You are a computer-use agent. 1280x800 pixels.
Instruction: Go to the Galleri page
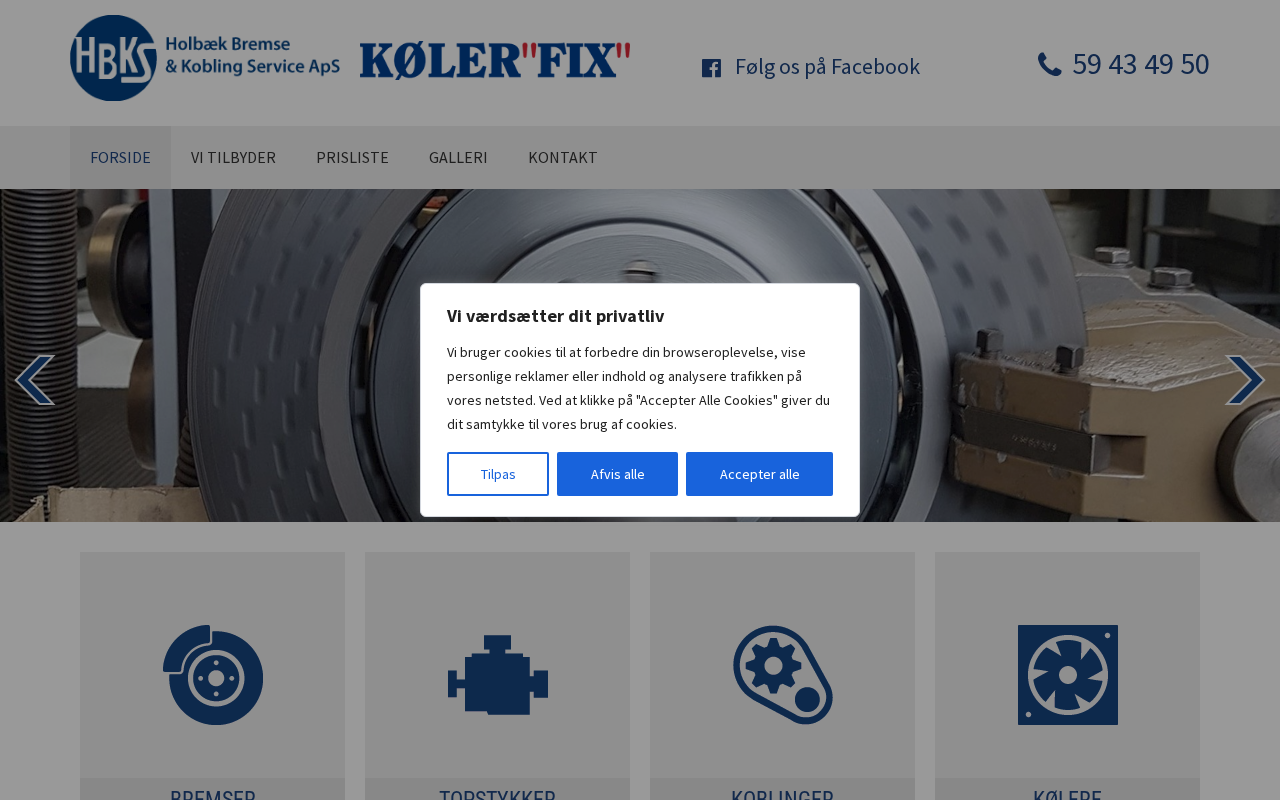(458, 157)
